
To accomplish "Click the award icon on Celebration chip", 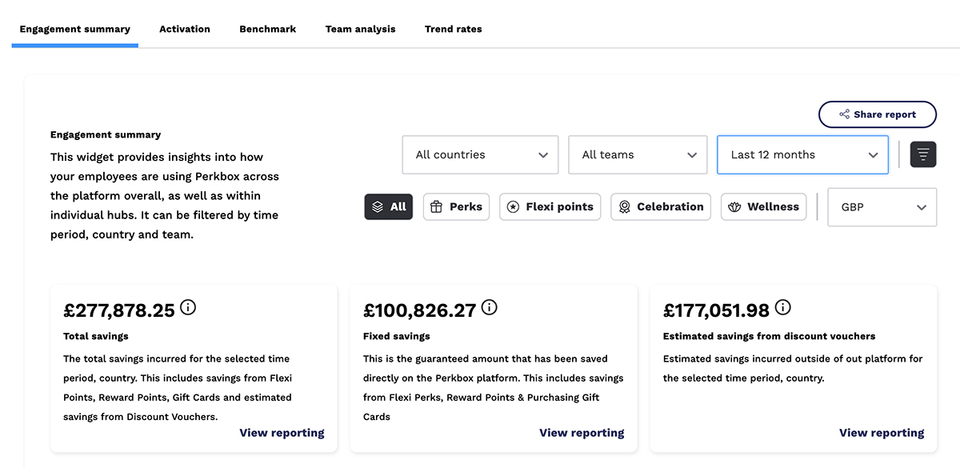I will 625,207.
